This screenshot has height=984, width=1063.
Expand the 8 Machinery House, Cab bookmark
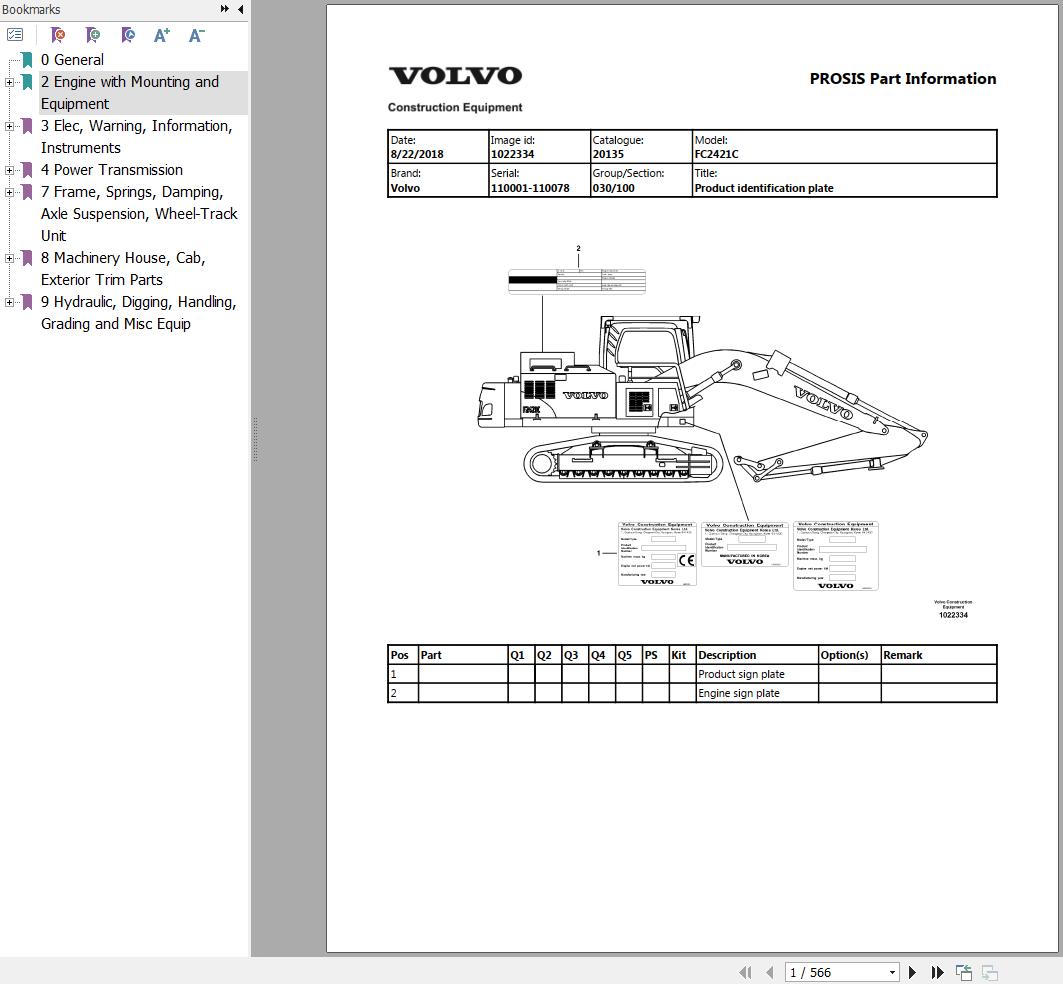9,258
